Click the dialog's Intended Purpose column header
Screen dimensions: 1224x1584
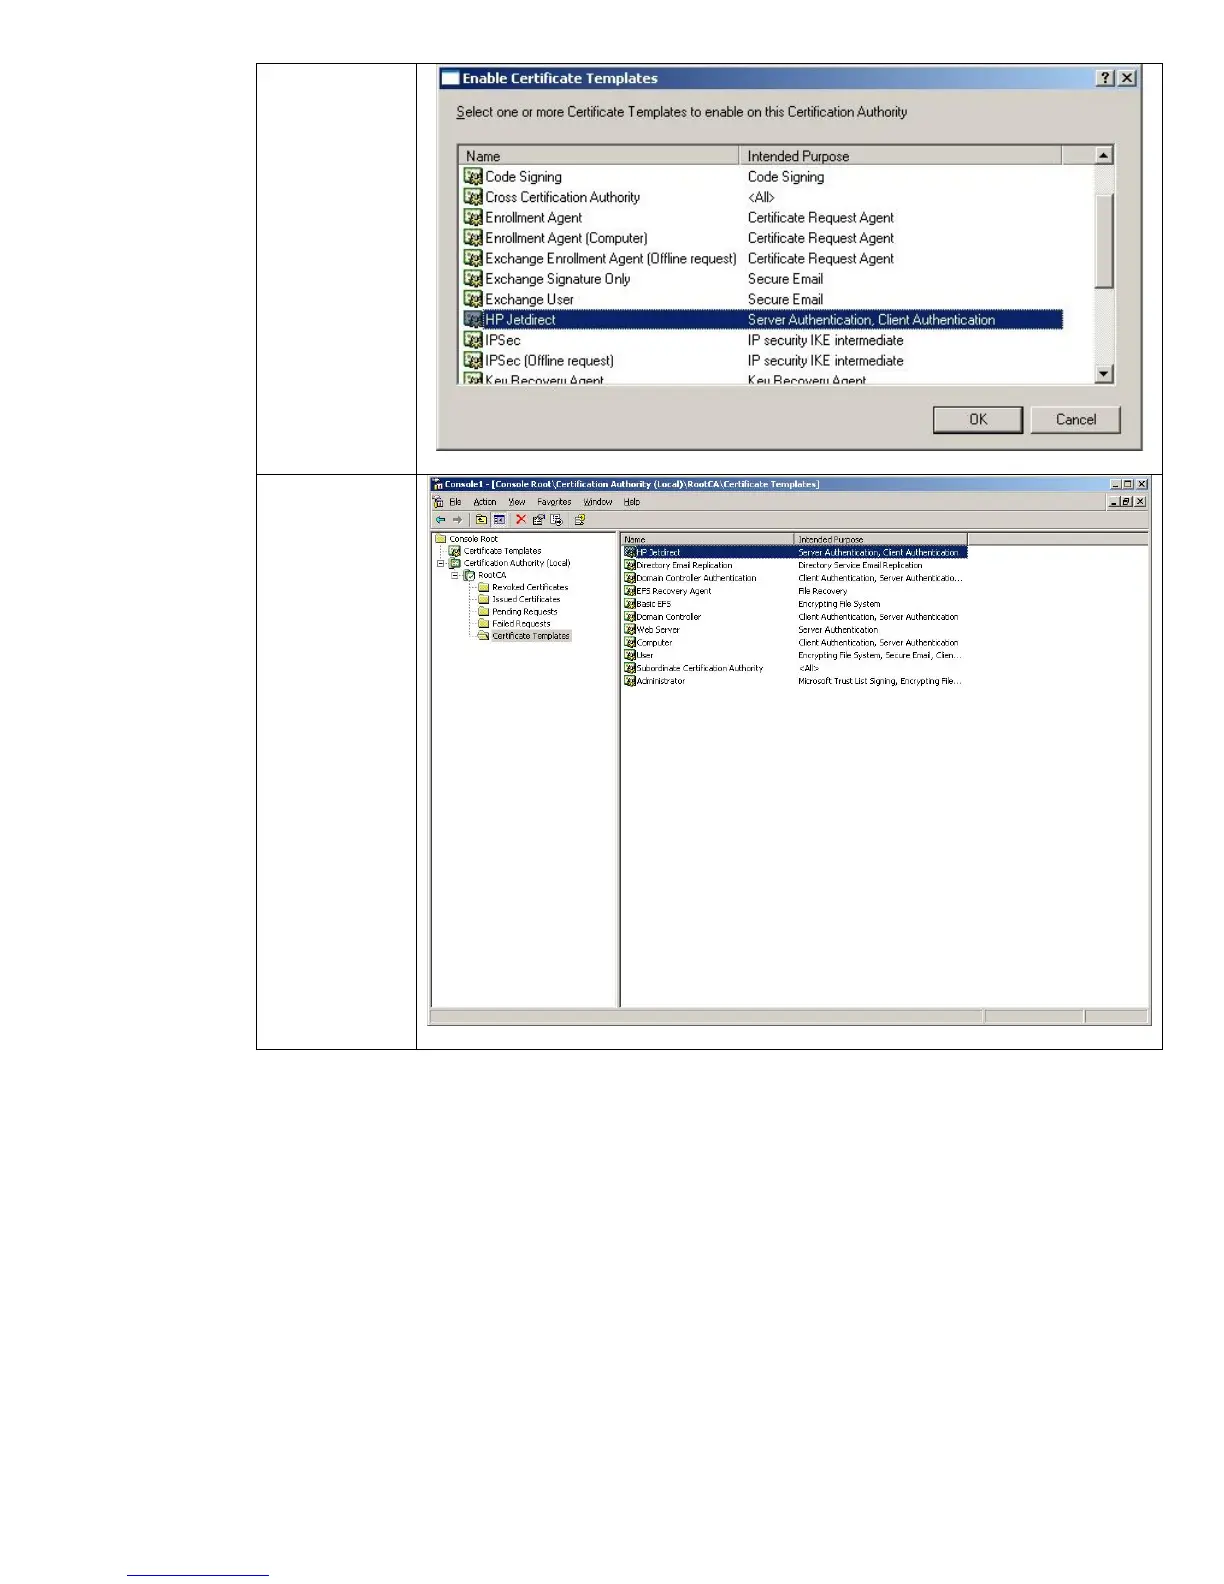(x=900, y=156)
